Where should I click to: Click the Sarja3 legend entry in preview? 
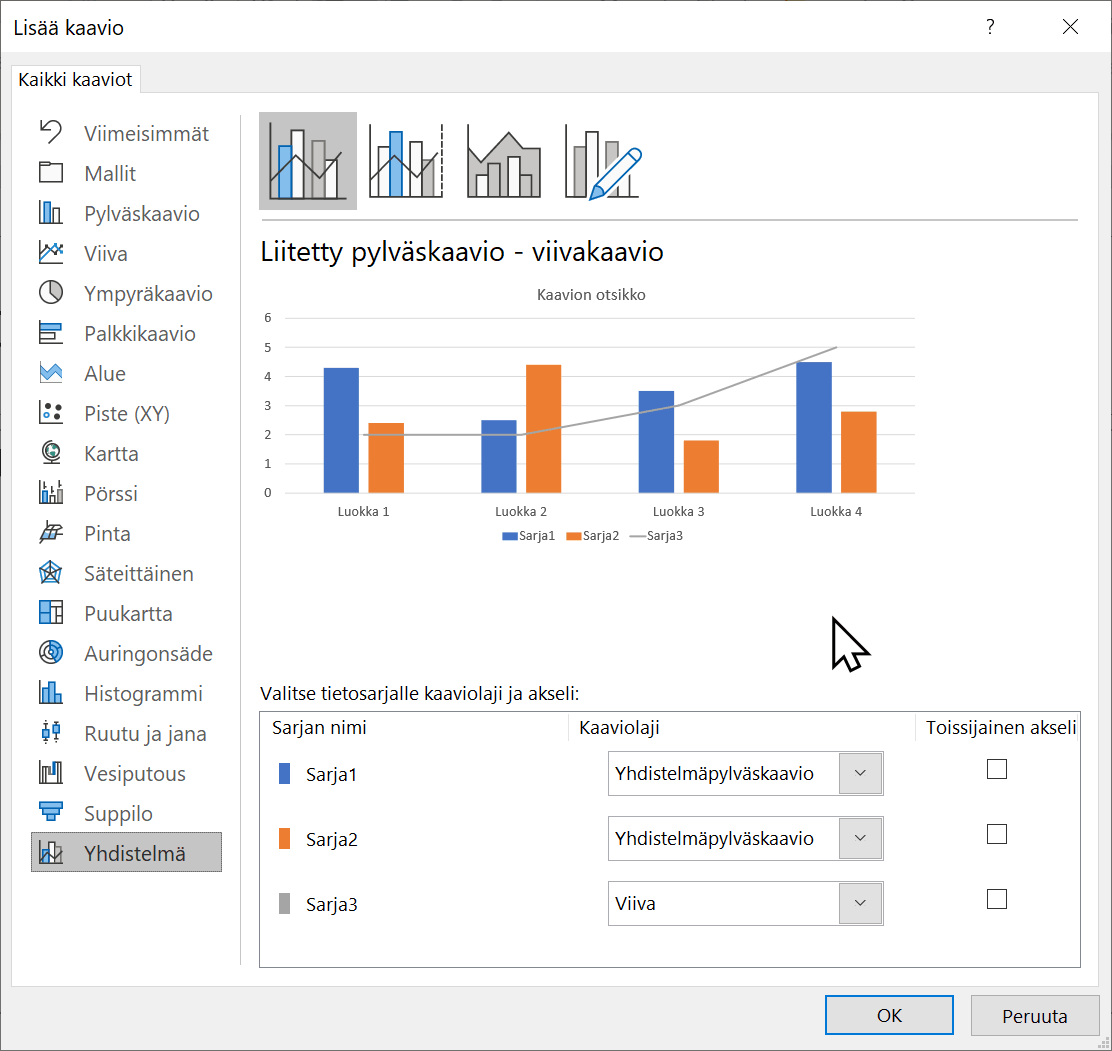656,535
